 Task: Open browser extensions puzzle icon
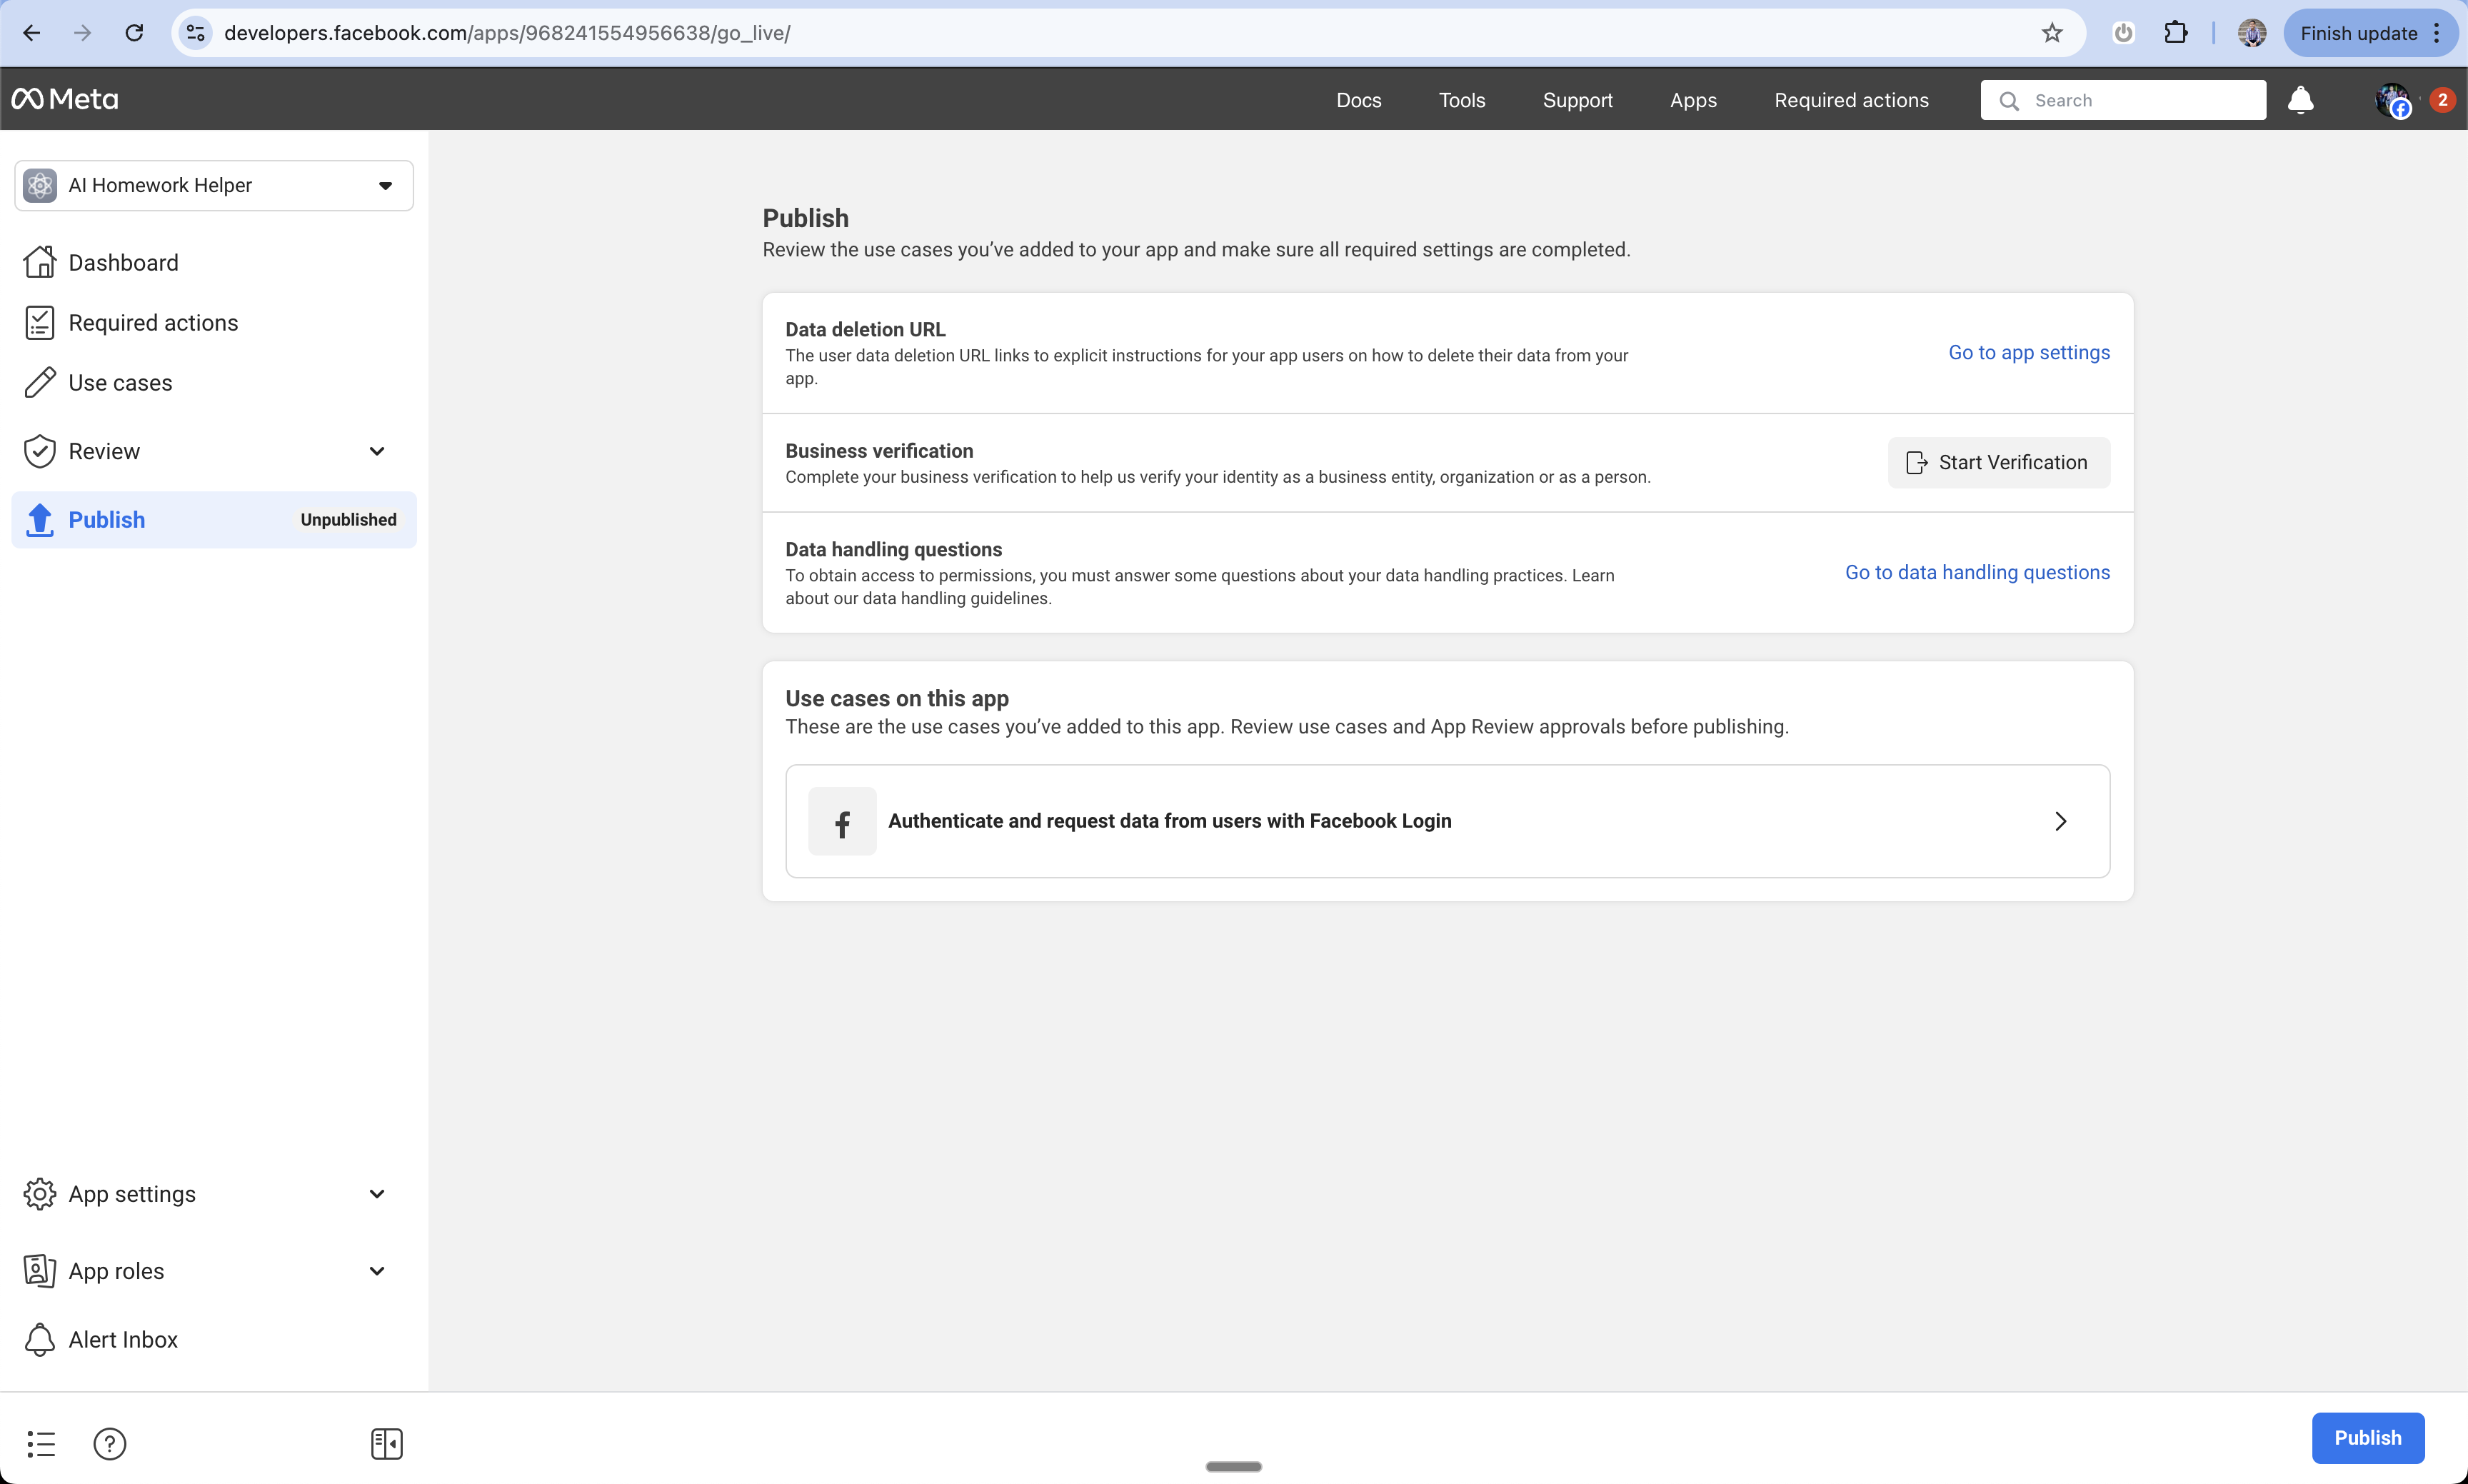coord(2175,33)
